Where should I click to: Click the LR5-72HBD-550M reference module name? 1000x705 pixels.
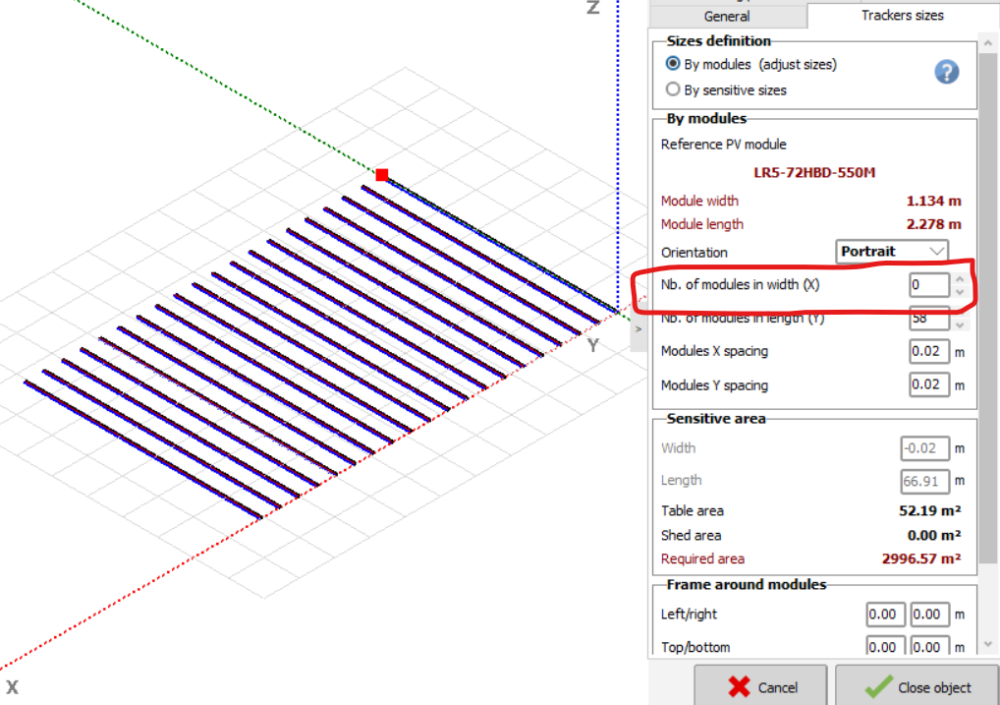(x=814, y=173)
